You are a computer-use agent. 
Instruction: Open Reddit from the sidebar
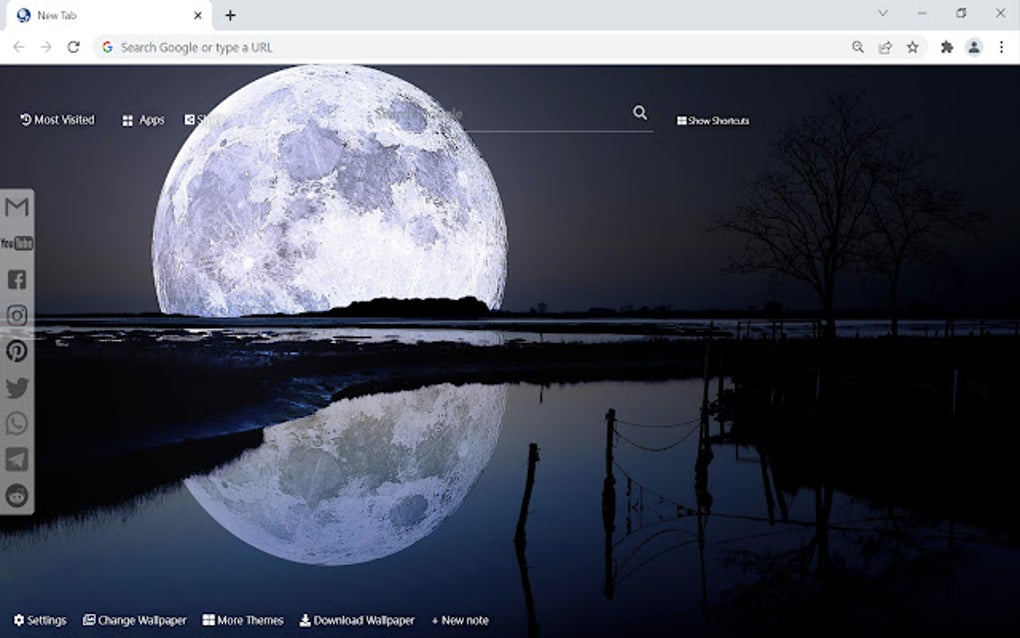pyautogui.click(x=16, y=496)
